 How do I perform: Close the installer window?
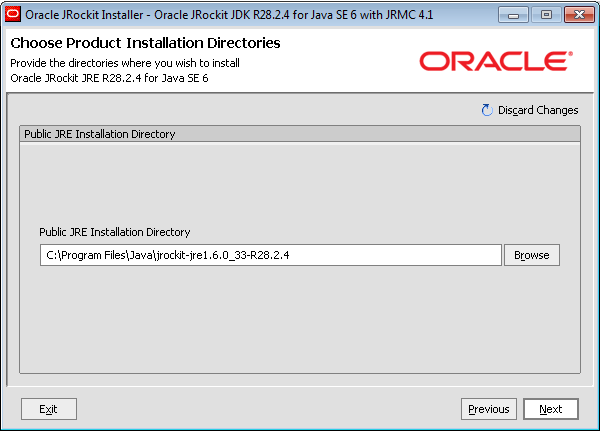point(579,15)
